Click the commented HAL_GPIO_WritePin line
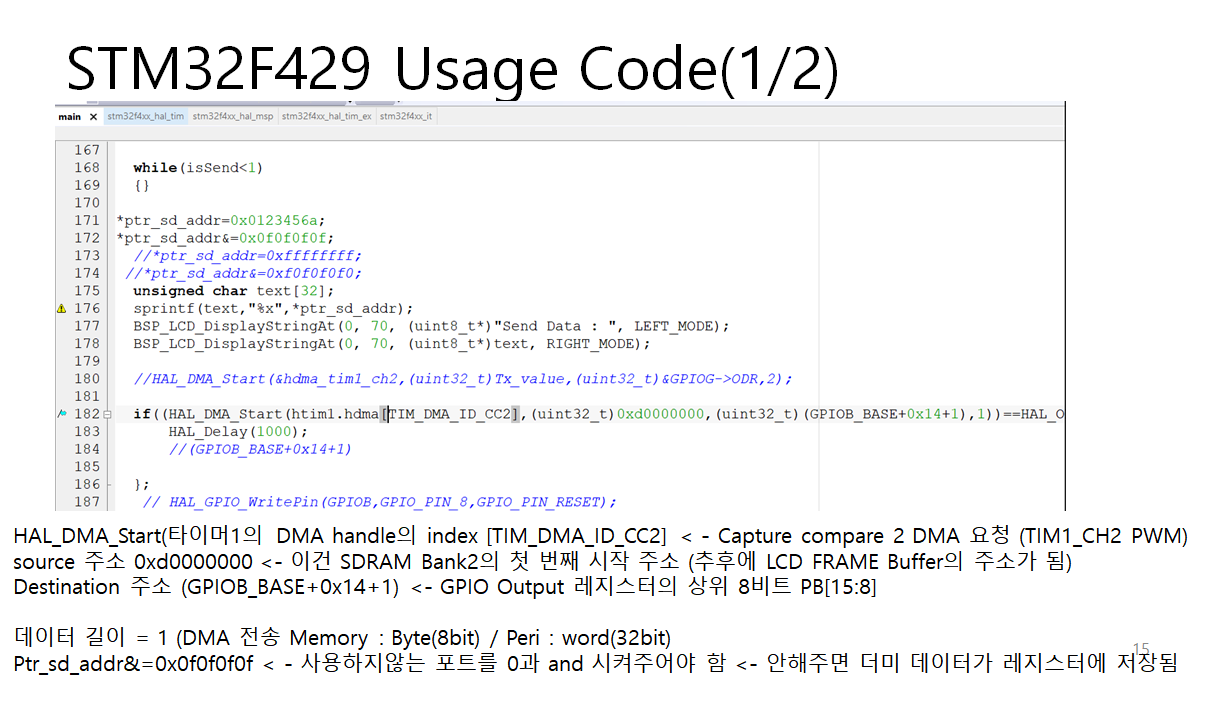1211x708 pixels. click(380, 502)
